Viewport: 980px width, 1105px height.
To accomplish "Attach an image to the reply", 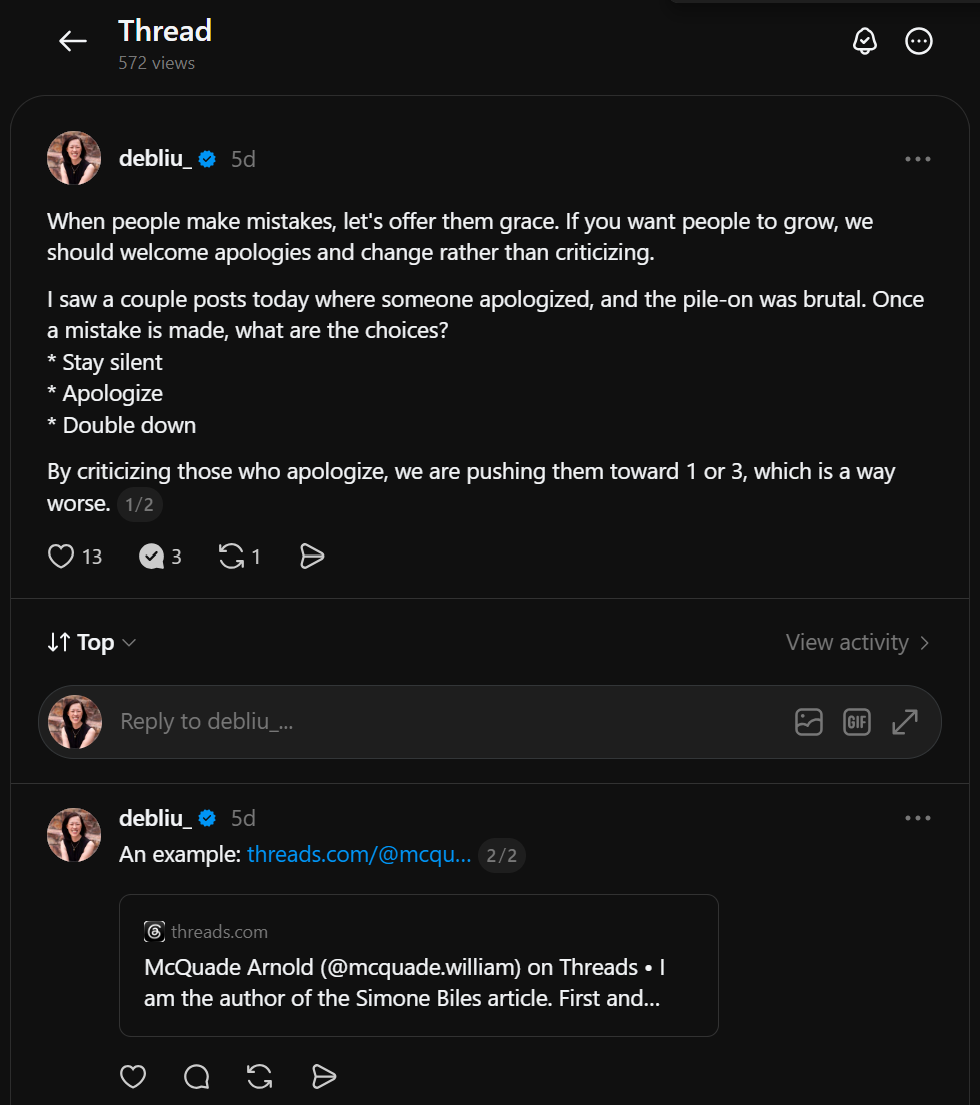I will pos(808,722).
